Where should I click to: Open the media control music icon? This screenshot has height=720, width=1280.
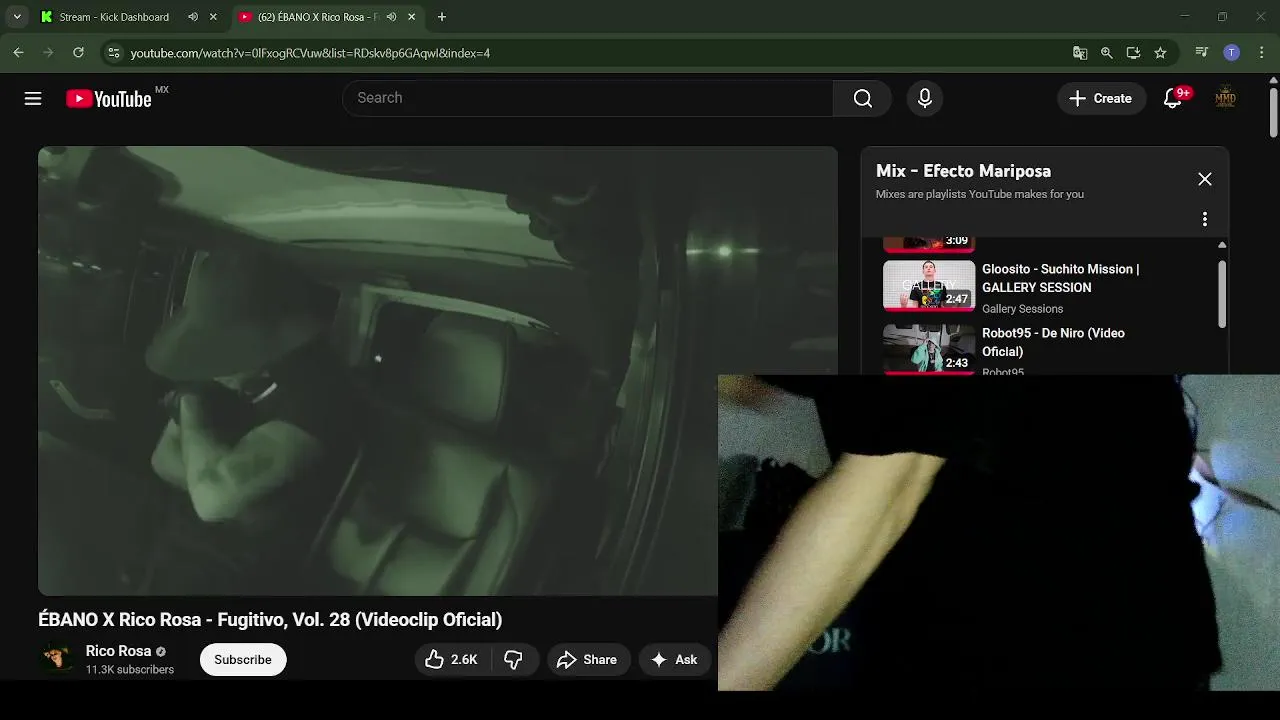click(1202, 53)
